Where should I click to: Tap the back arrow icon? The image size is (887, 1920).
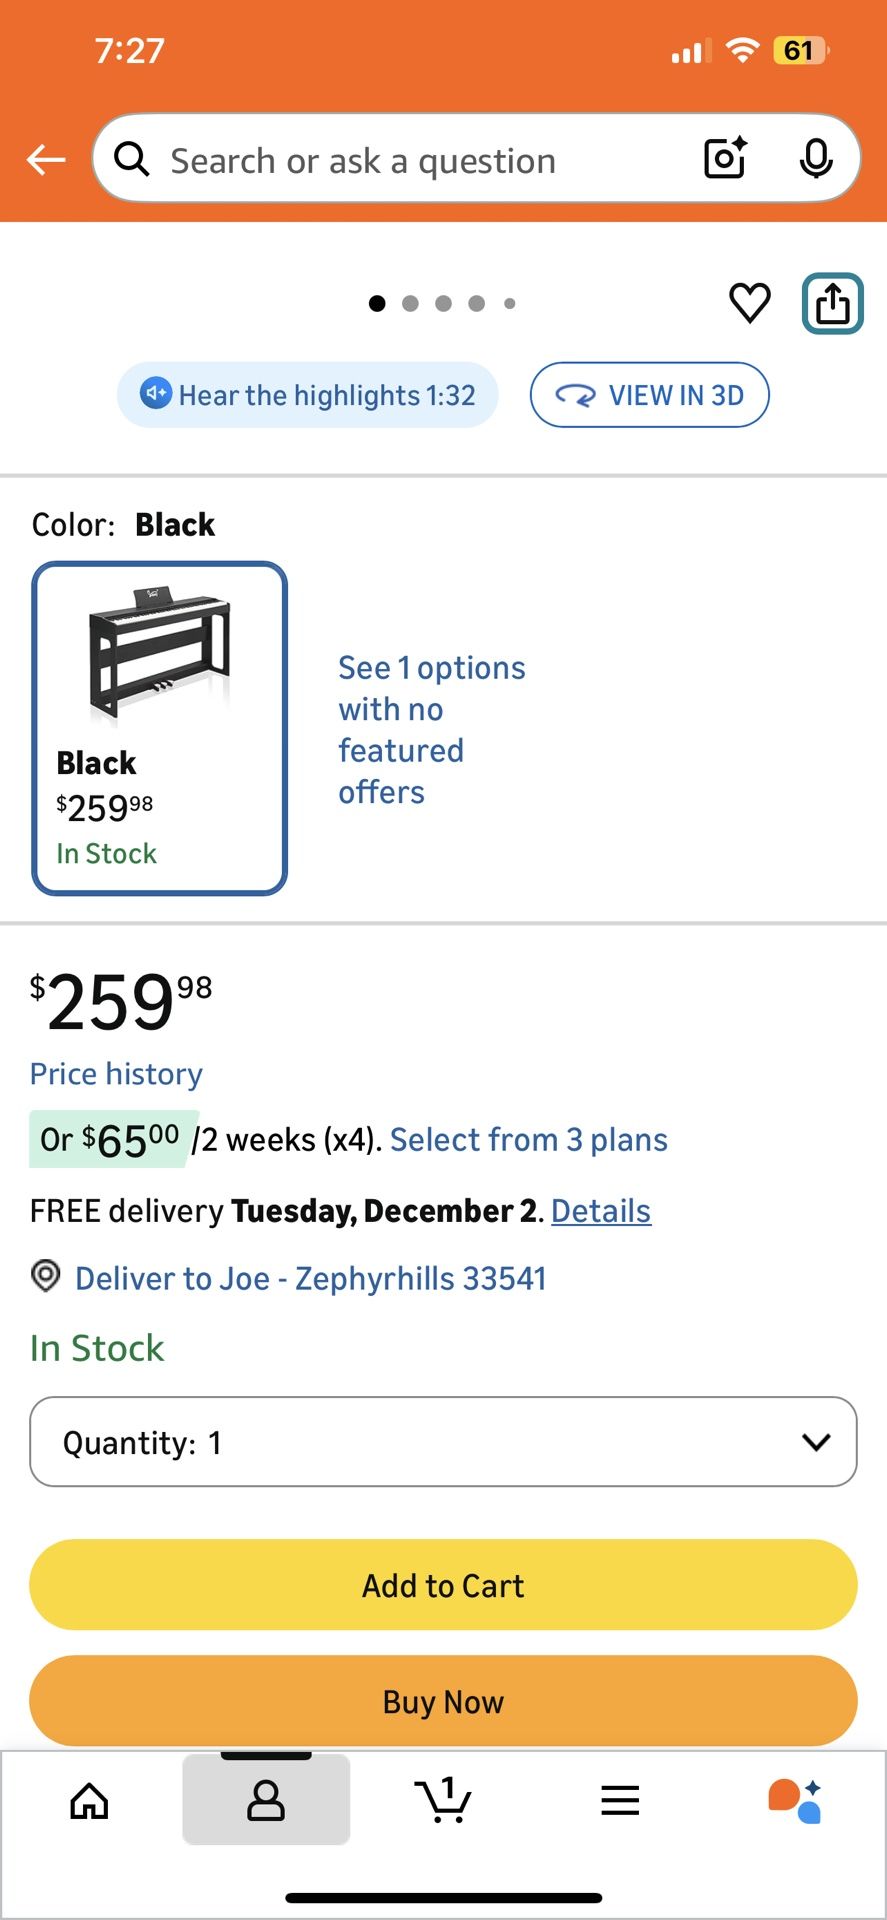46,159
